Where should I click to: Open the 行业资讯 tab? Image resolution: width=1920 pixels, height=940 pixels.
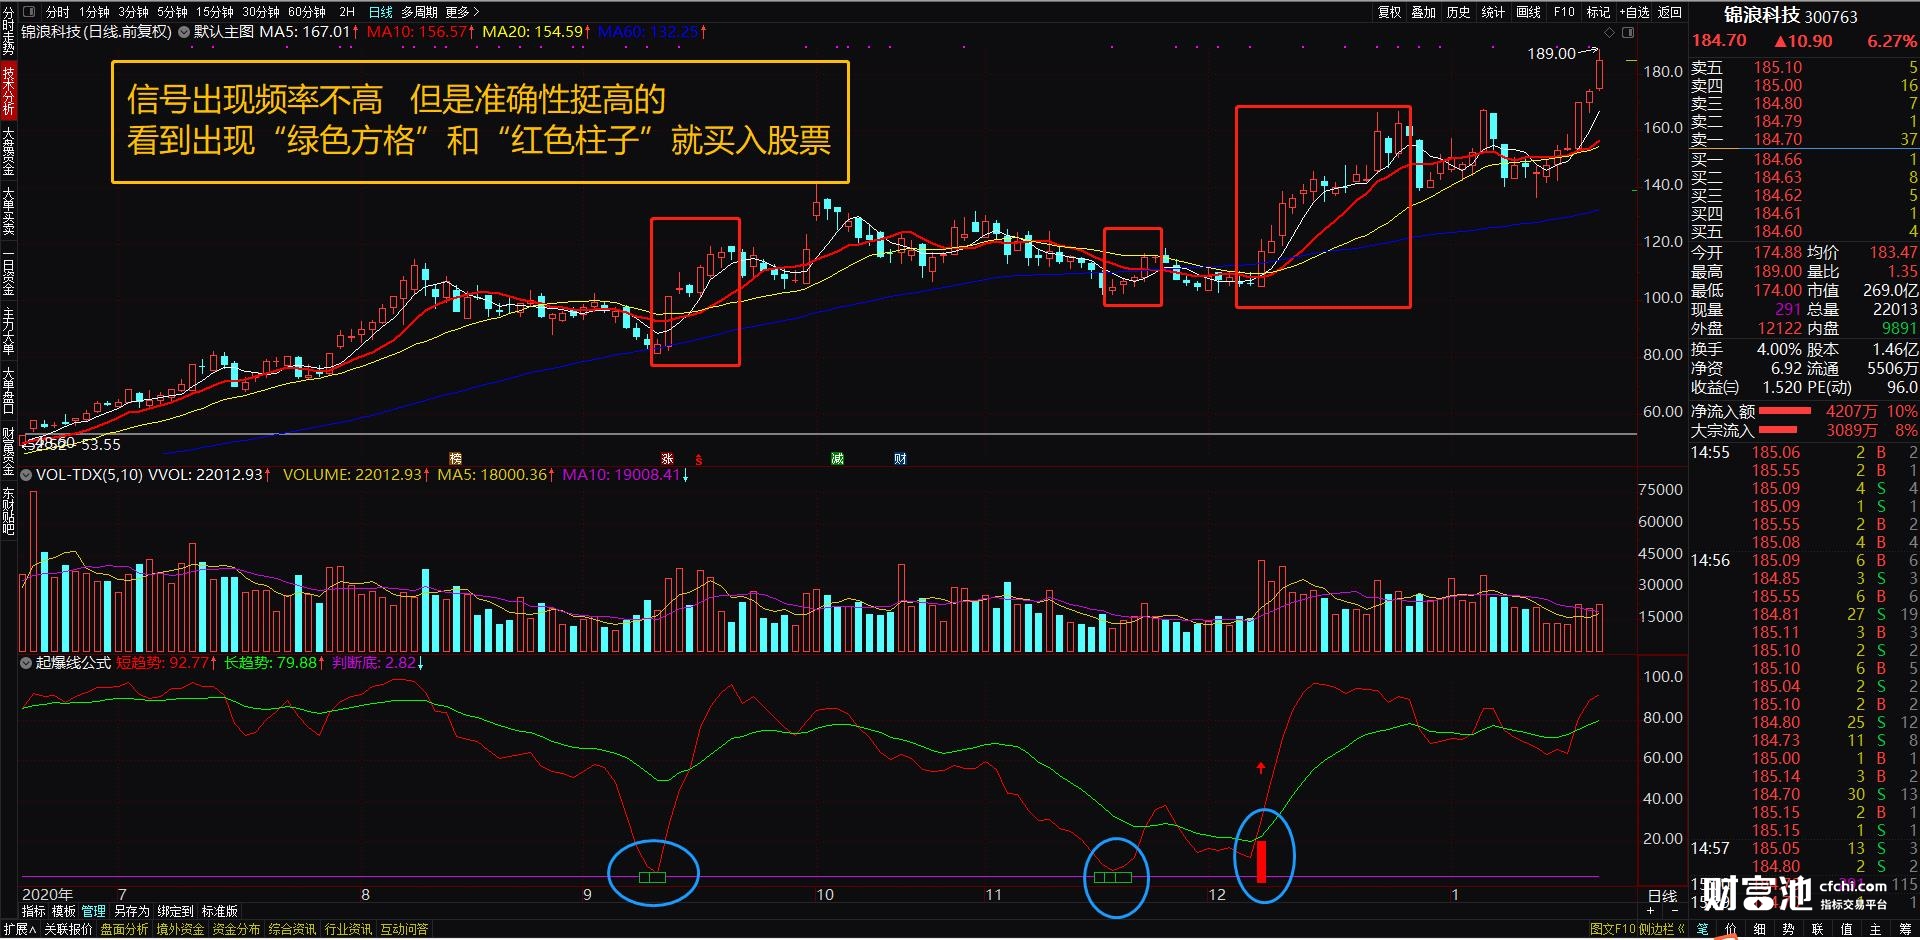(x=348, y=929)
